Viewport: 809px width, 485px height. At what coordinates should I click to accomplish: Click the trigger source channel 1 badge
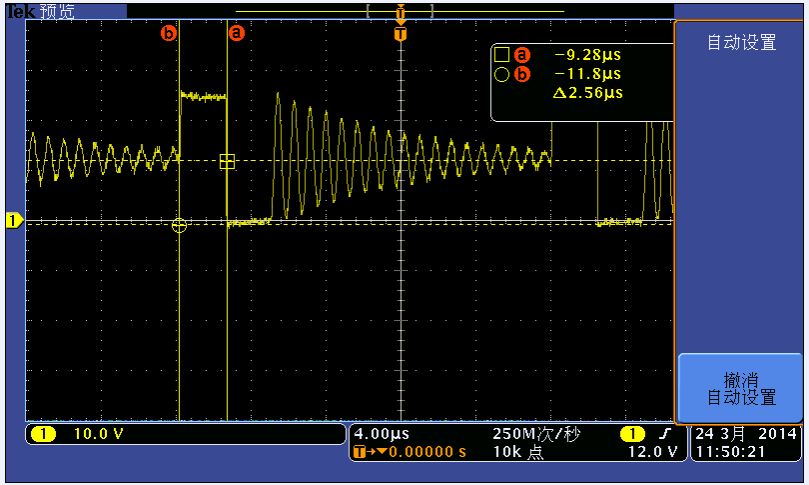tap(632, 434)
